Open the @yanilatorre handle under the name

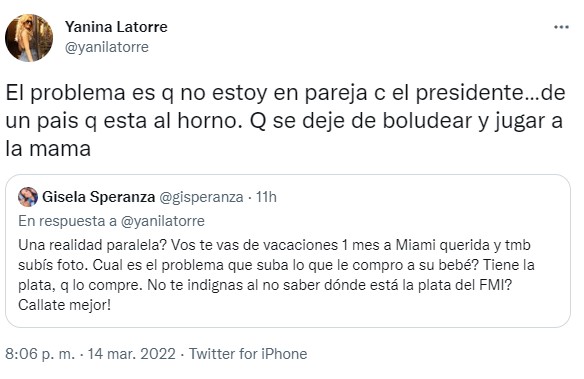coord(107,47)
